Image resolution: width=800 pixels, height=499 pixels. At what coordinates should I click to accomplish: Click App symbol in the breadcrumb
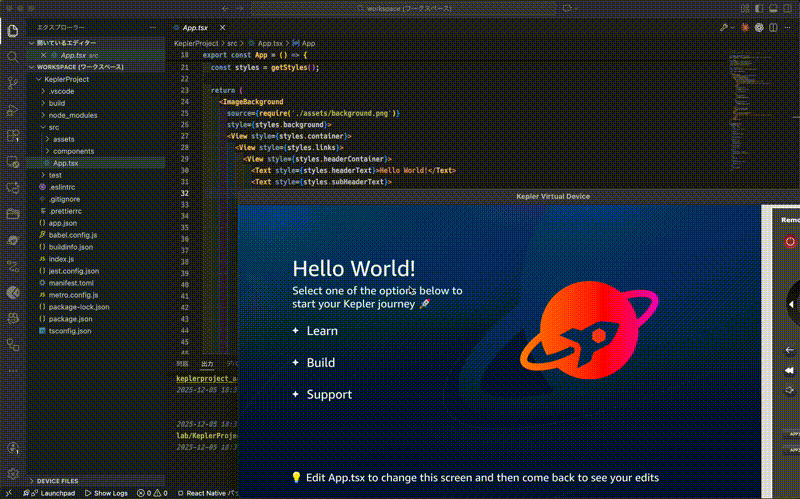304,43
